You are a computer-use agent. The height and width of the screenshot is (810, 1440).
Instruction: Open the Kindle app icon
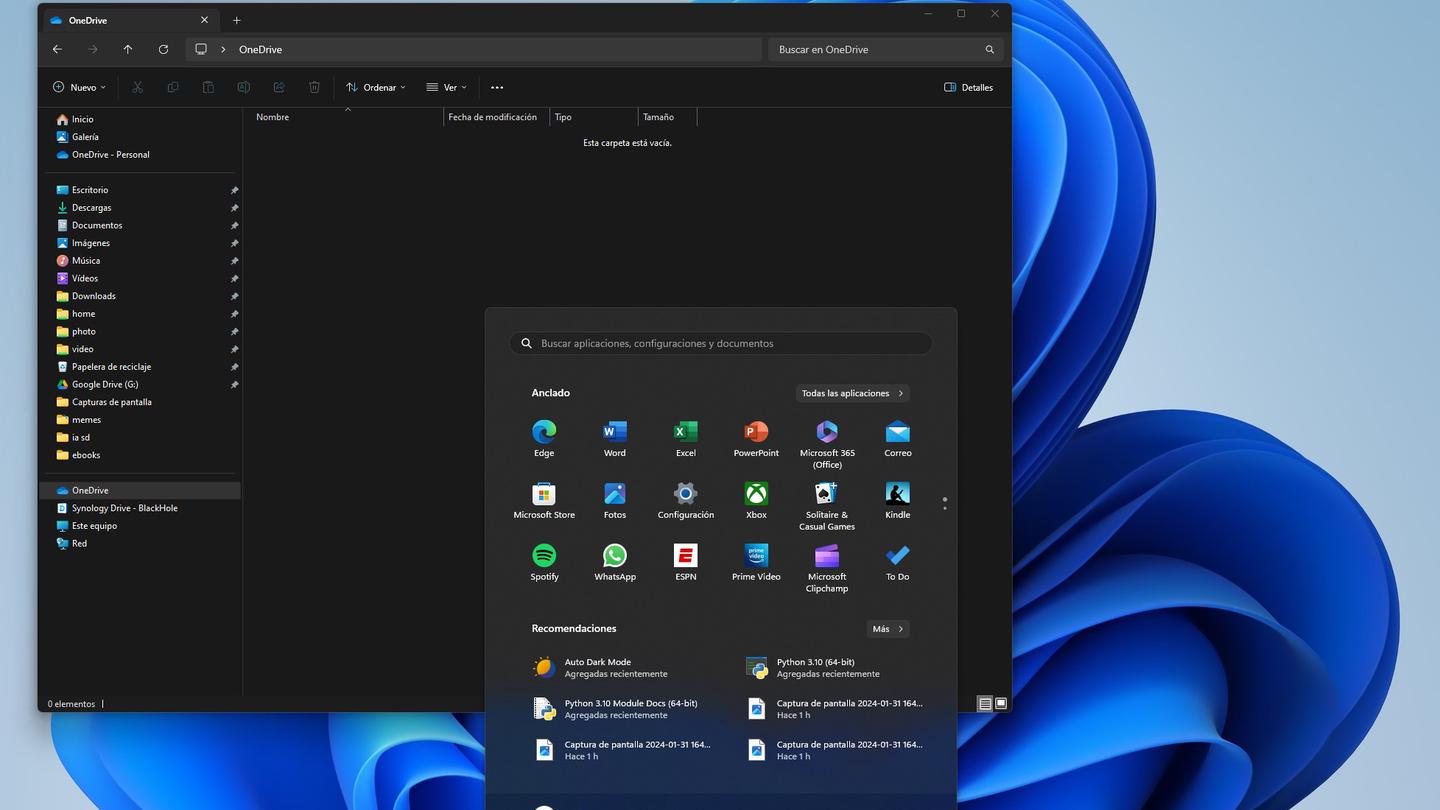[x=897, y=494]
